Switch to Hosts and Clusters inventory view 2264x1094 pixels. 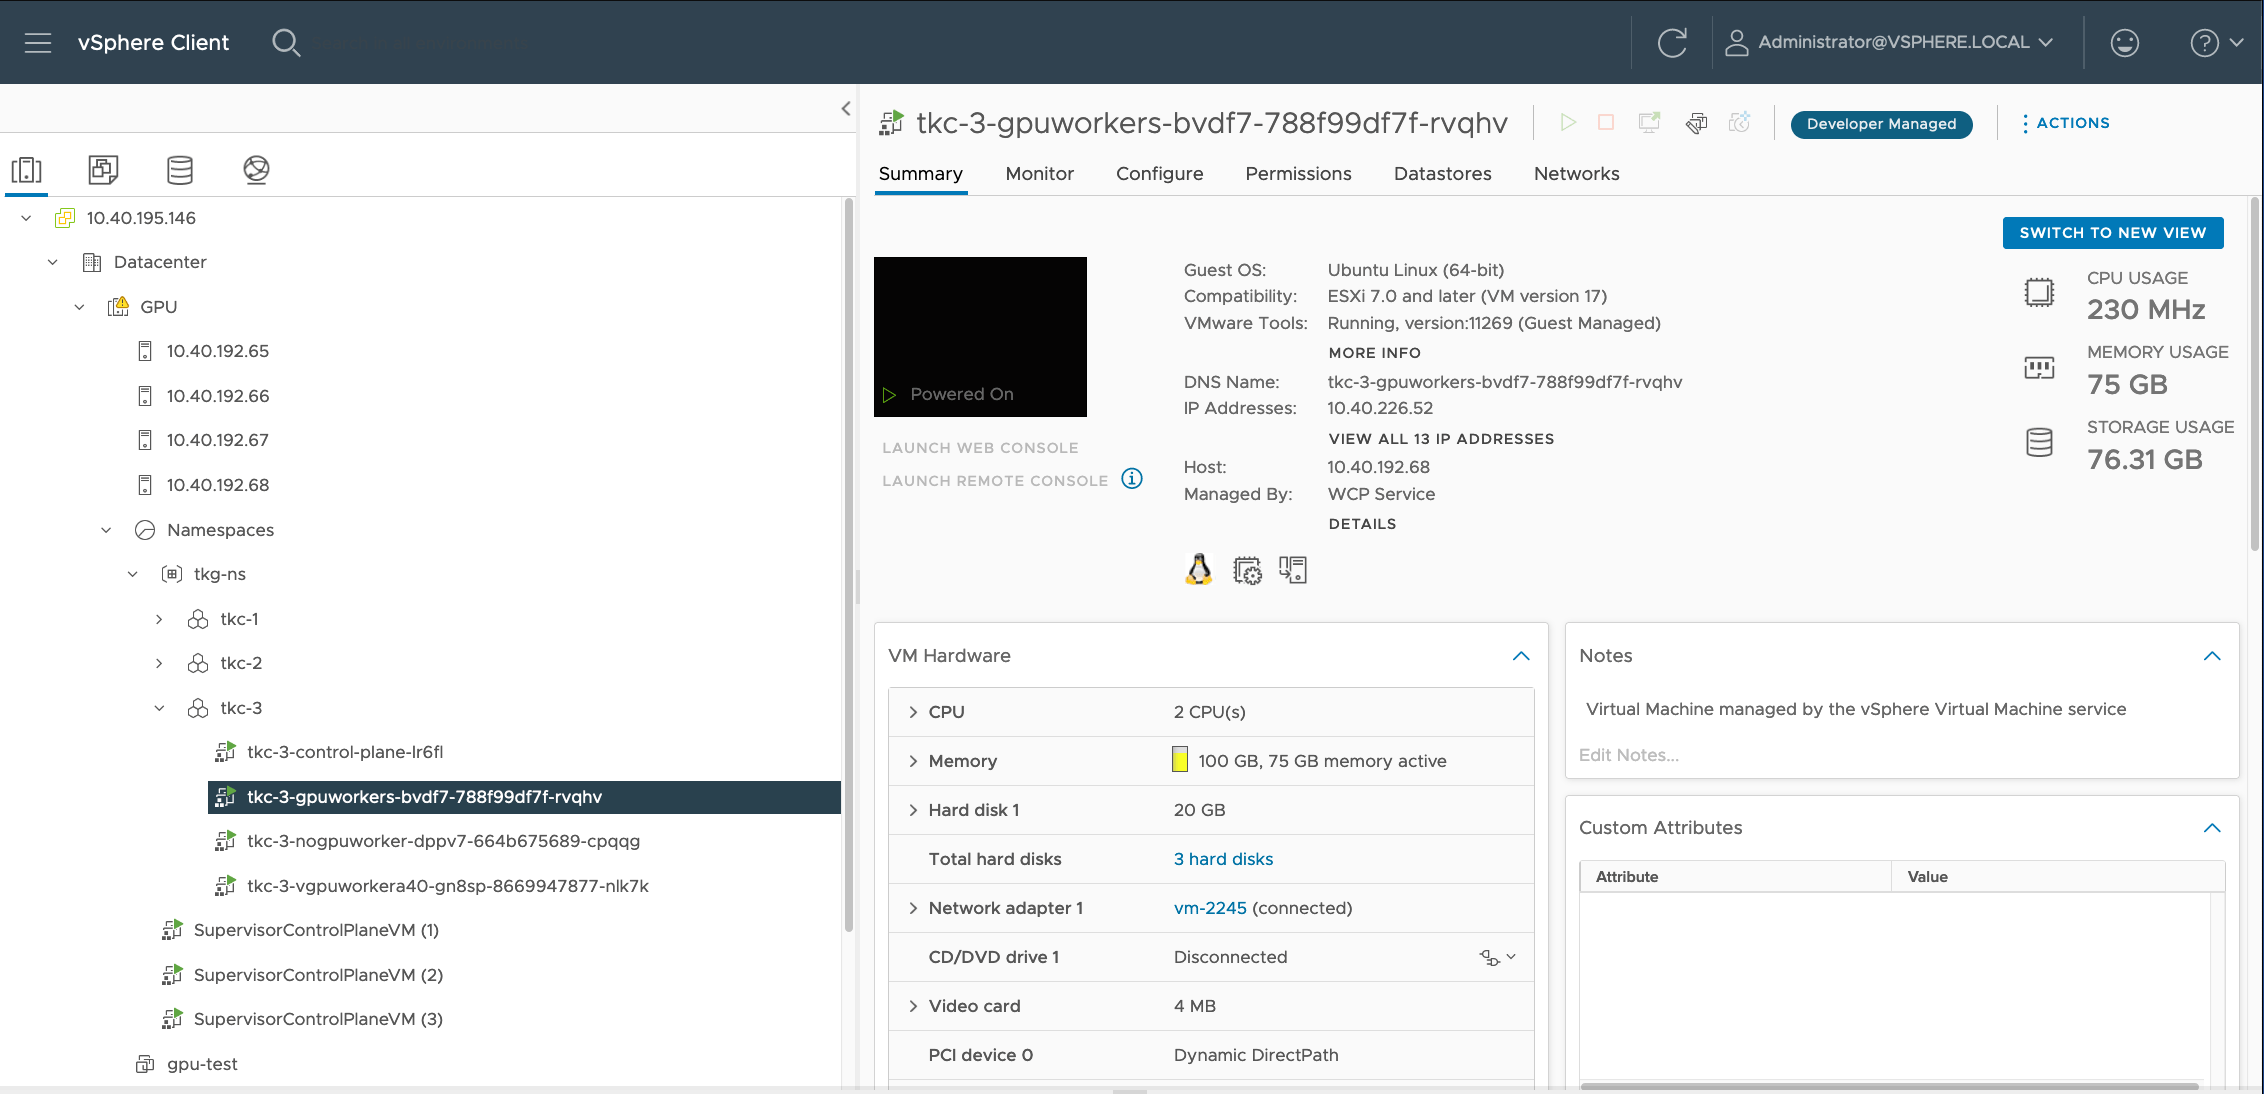(26, 170)
